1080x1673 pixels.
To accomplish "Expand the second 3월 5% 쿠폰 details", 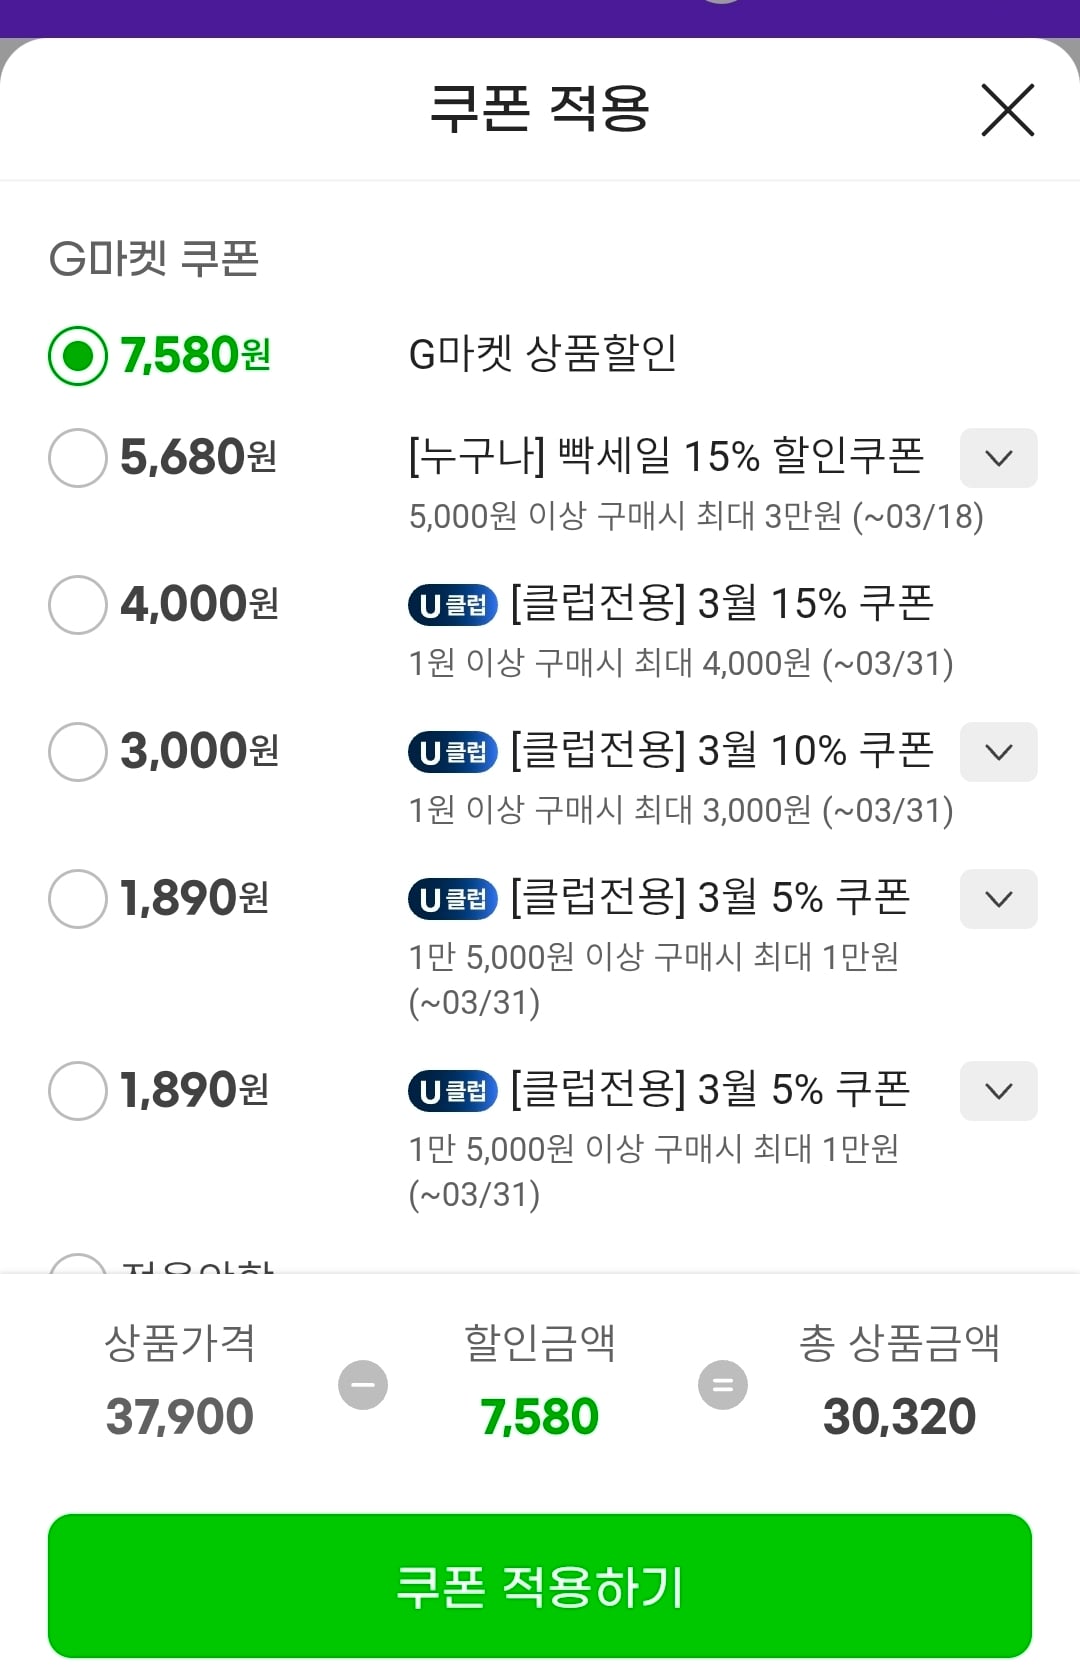I will point(998,1091).
